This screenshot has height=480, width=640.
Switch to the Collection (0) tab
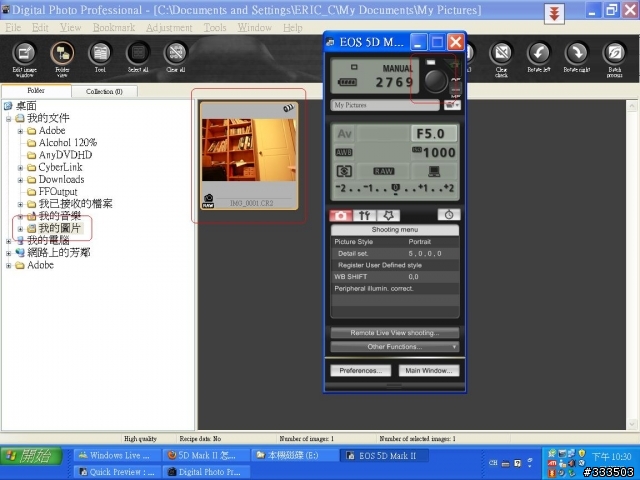tap(104, 91)
